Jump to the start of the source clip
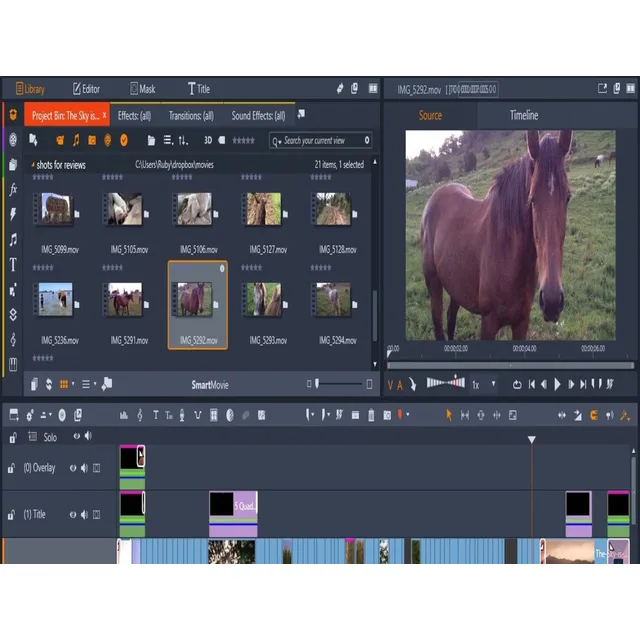This screenshot has width=640, height=640. coord(531,384)
